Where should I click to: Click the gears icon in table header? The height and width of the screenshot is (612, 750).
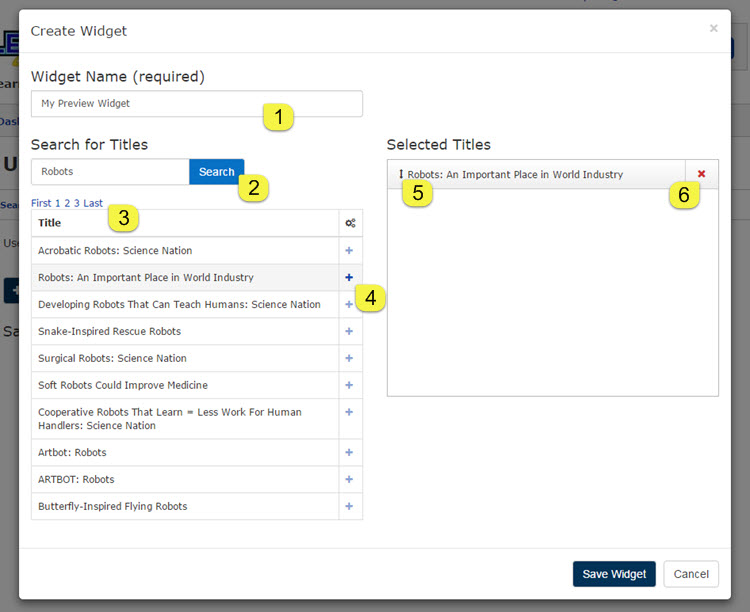tap(349, 223)
